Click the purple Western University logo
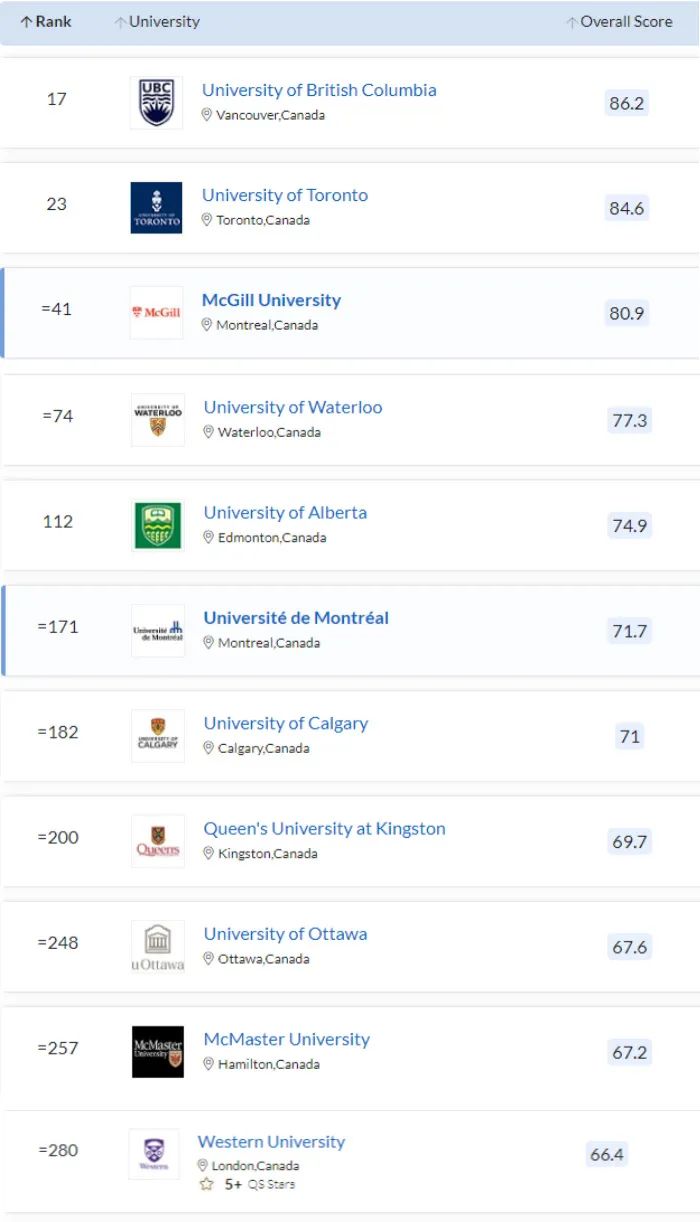This screenshot has height=1222, width=700. click(x=154, y=1154)
